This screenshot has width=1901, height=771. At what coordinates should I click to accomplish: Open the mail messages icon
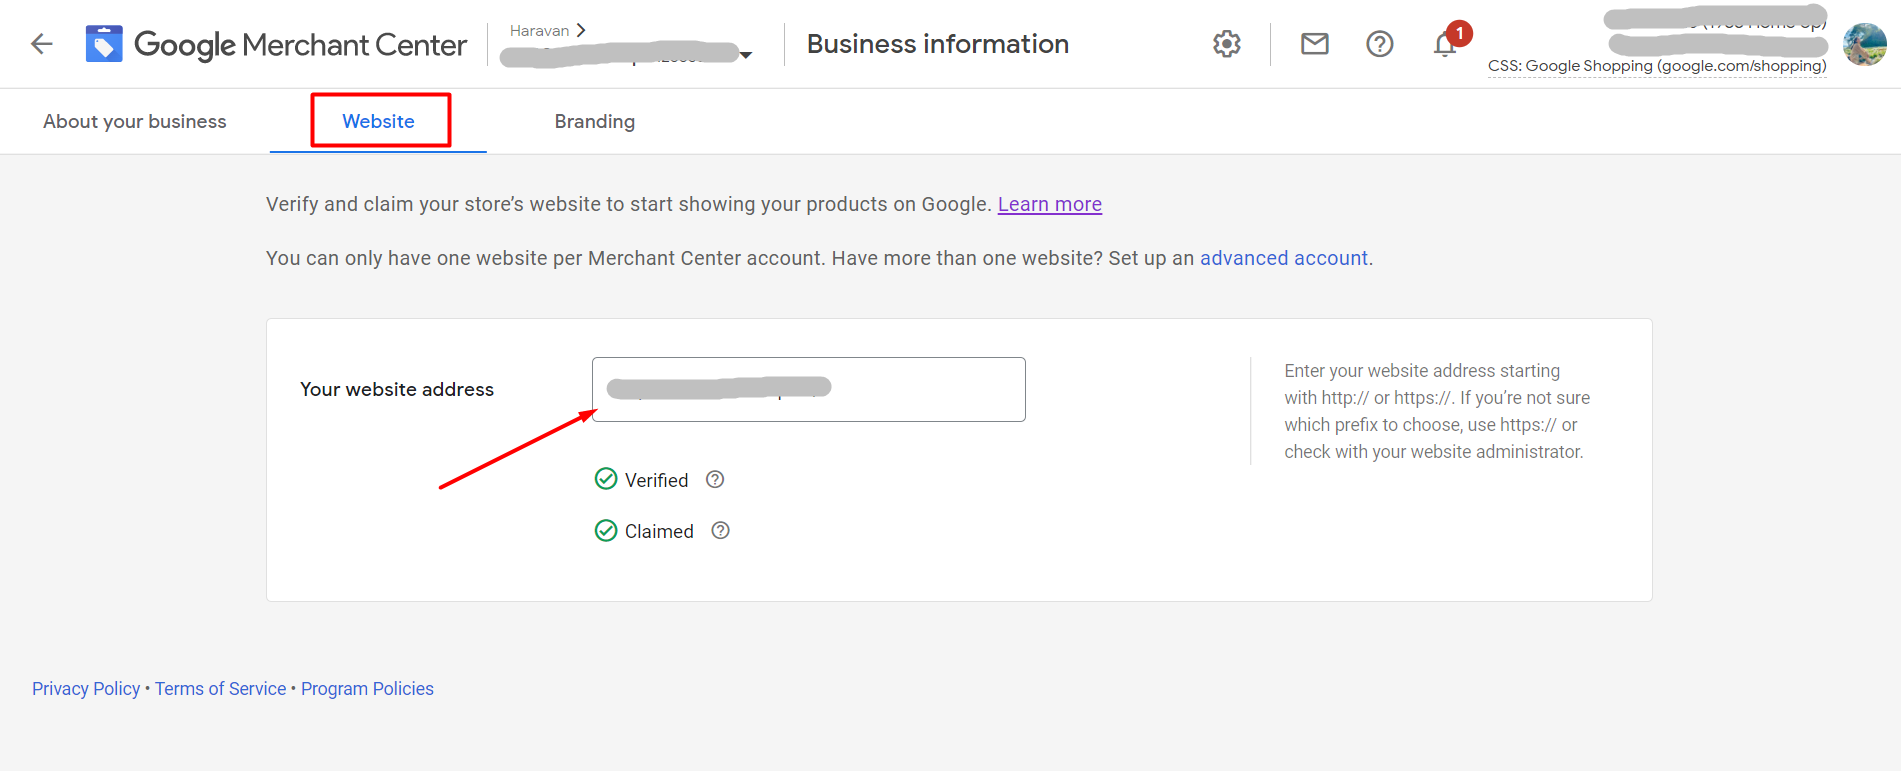(1314, 44)
